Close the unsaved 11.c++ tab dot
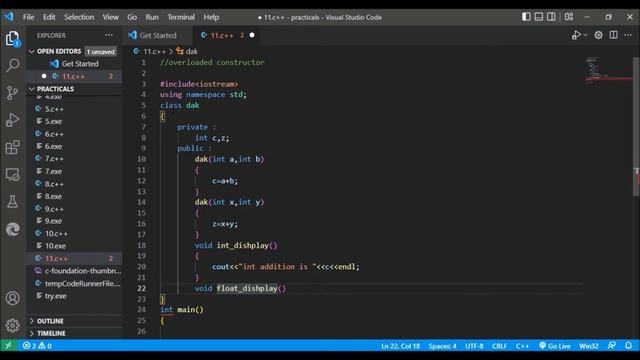 pos(252,36)
